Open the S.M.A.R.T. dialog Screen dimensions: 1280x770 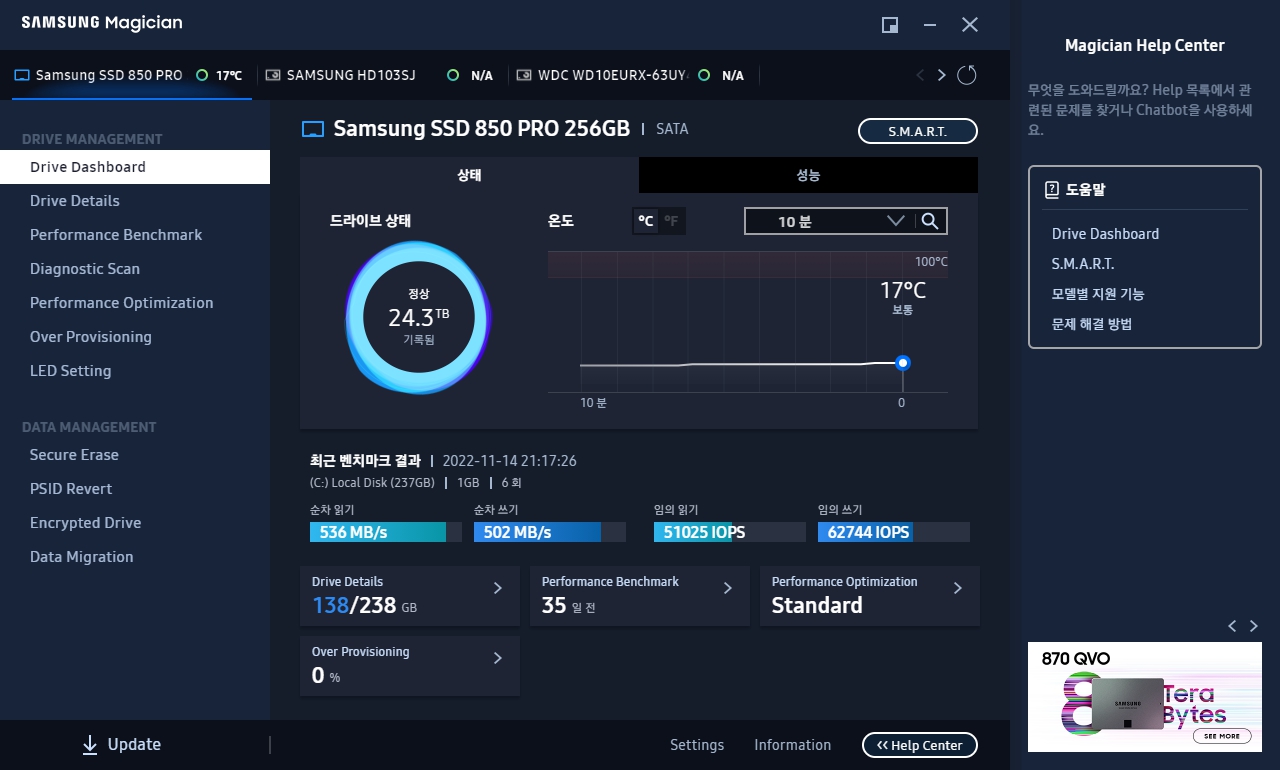917,130
